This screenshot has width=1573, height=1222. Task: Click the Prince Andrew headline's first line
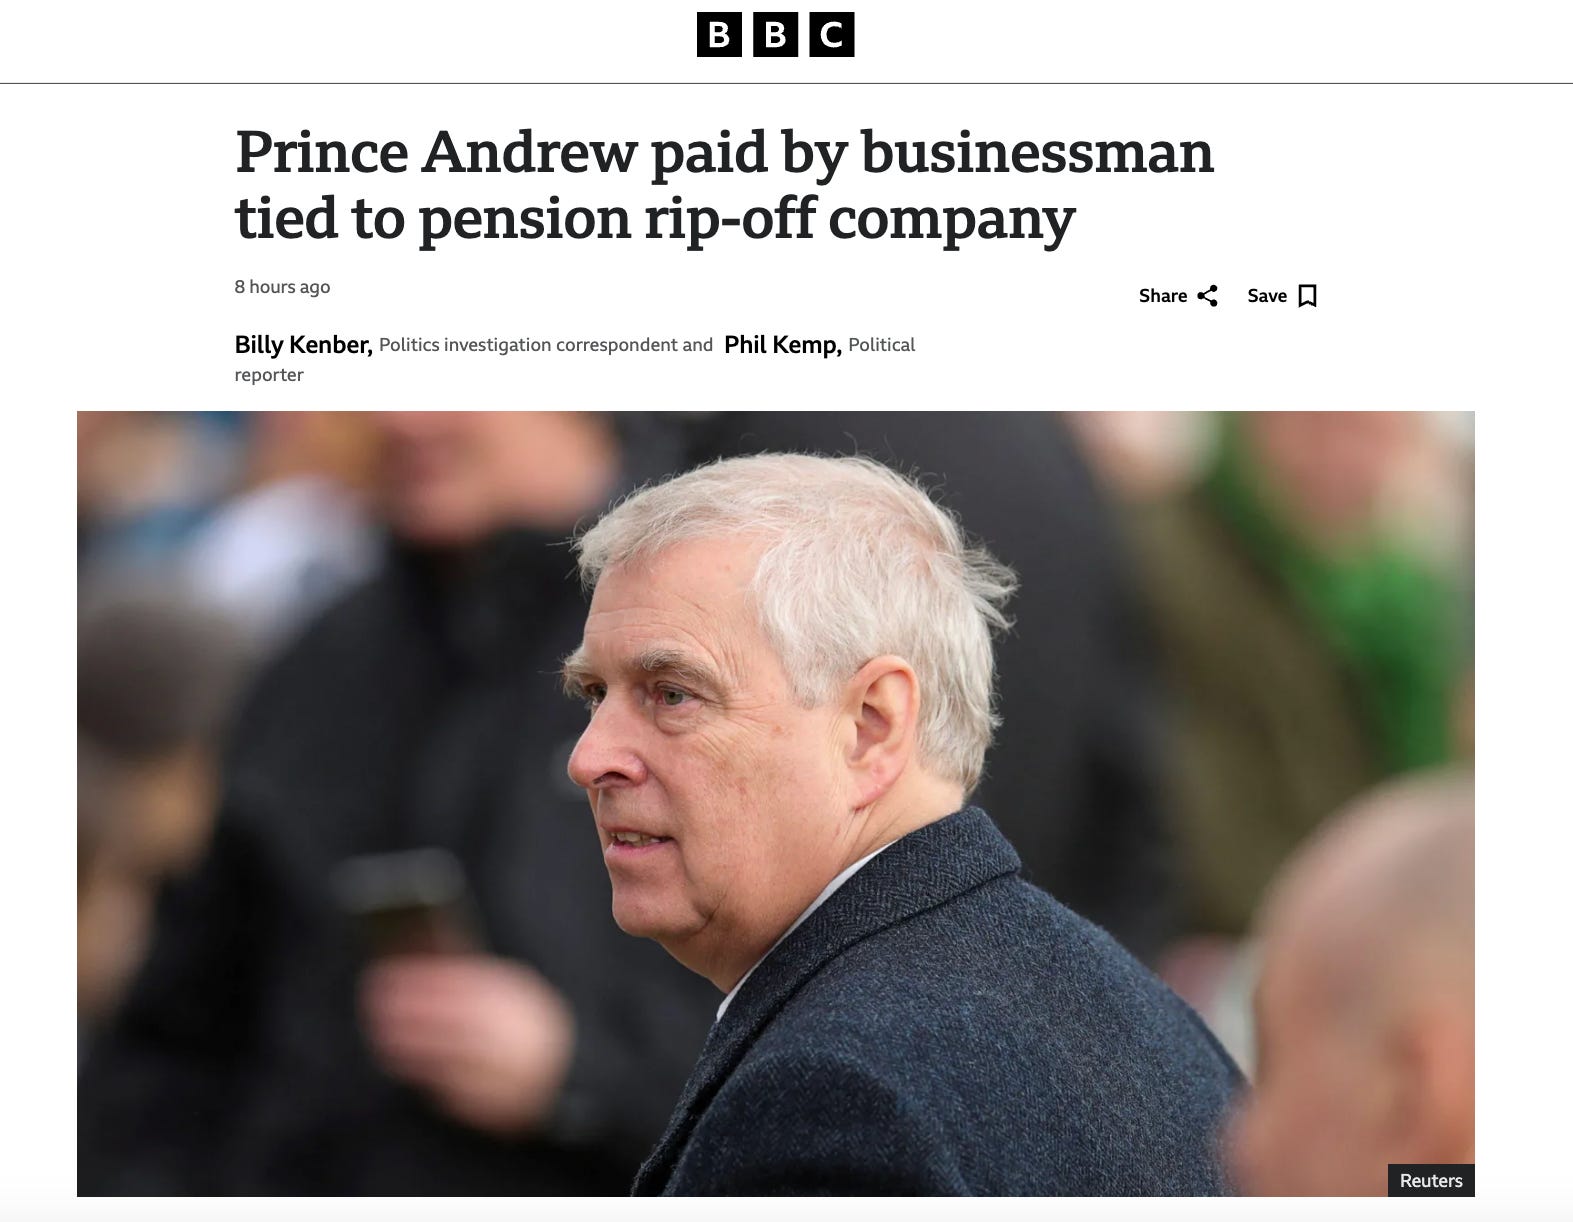click(724, 152)
